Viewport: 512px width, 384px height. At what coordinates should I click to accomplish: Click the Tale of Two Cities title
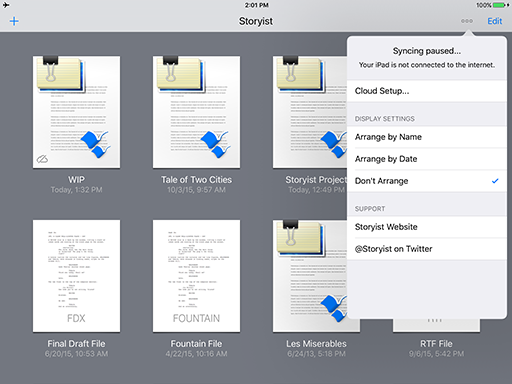(196, 180)
